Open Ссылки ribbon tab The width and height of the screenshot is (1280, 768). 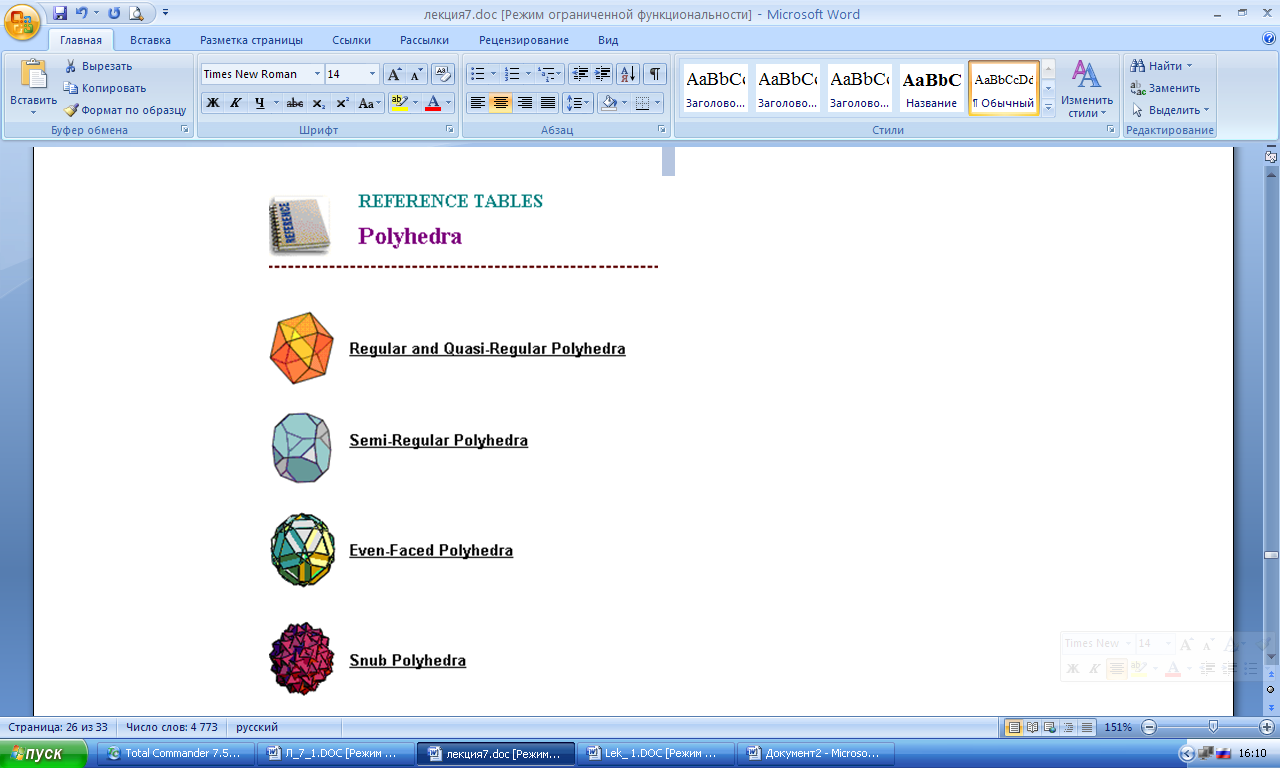(x=351, y=40)
